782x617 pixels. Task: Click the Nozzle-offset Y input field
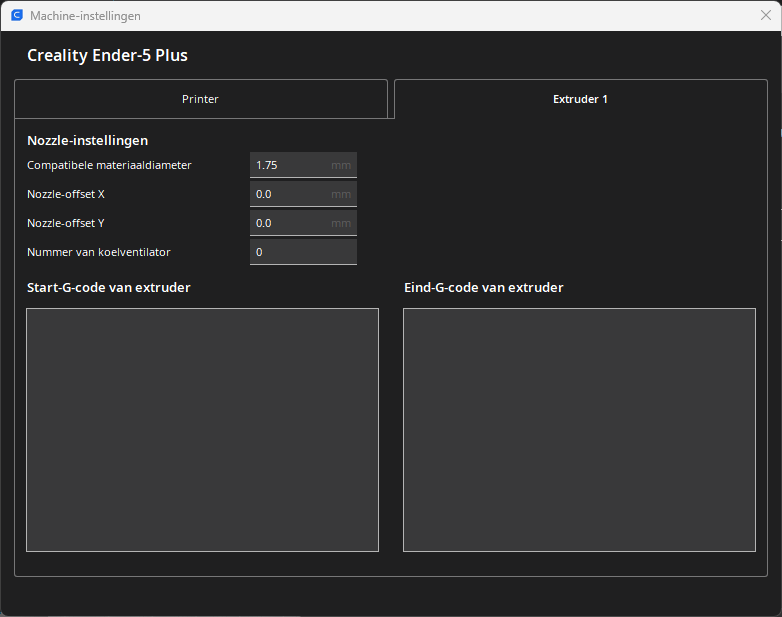point(303,223)
